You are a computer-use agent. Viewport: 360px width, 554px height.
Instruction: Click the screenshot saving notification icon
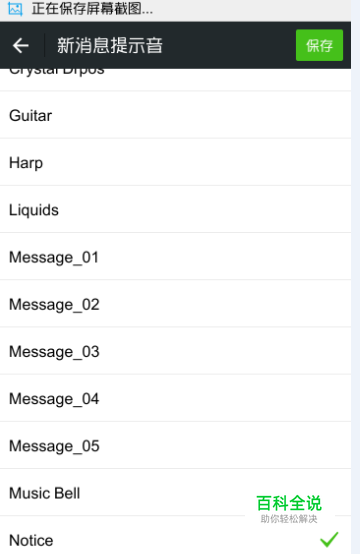coord(15,9)
